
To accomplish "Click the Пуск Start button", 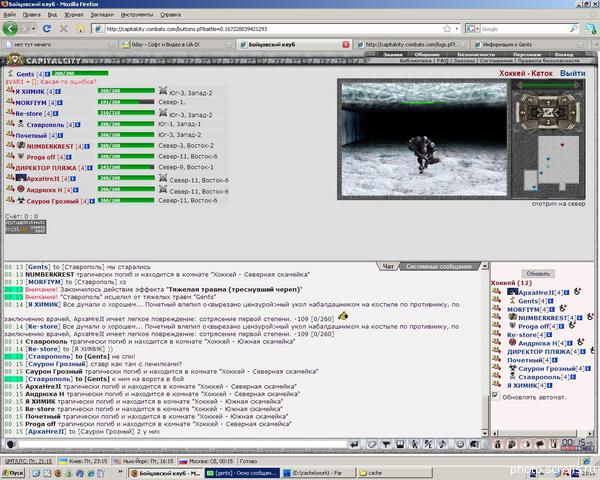I will (13, 473).
